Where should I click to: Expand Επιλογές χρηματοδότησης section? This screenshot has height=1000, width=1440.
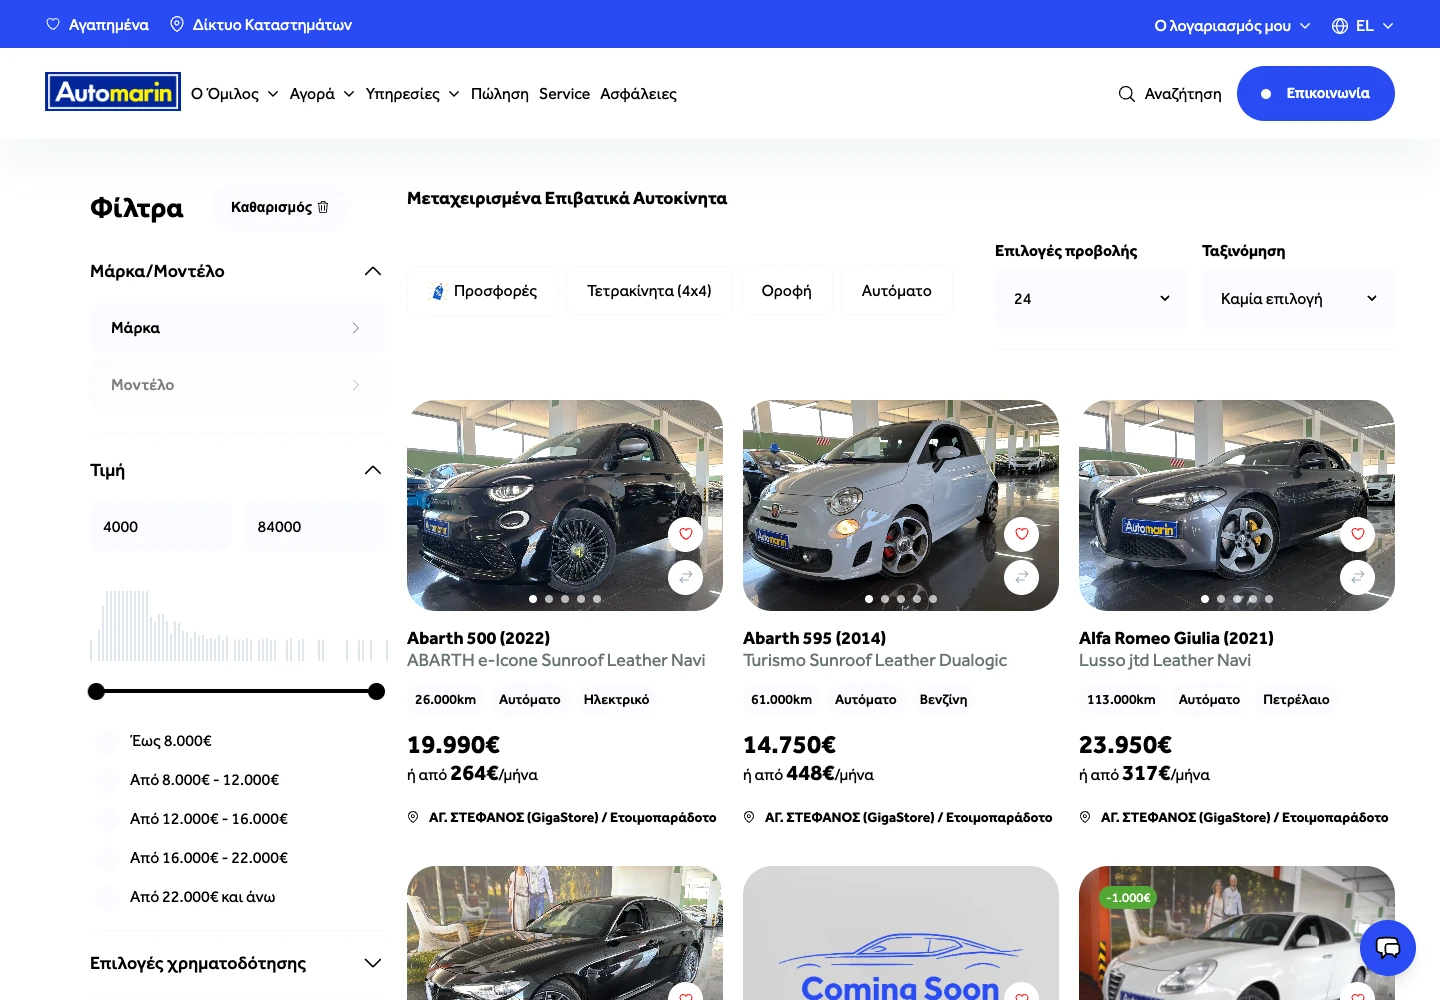coord(373,963)
